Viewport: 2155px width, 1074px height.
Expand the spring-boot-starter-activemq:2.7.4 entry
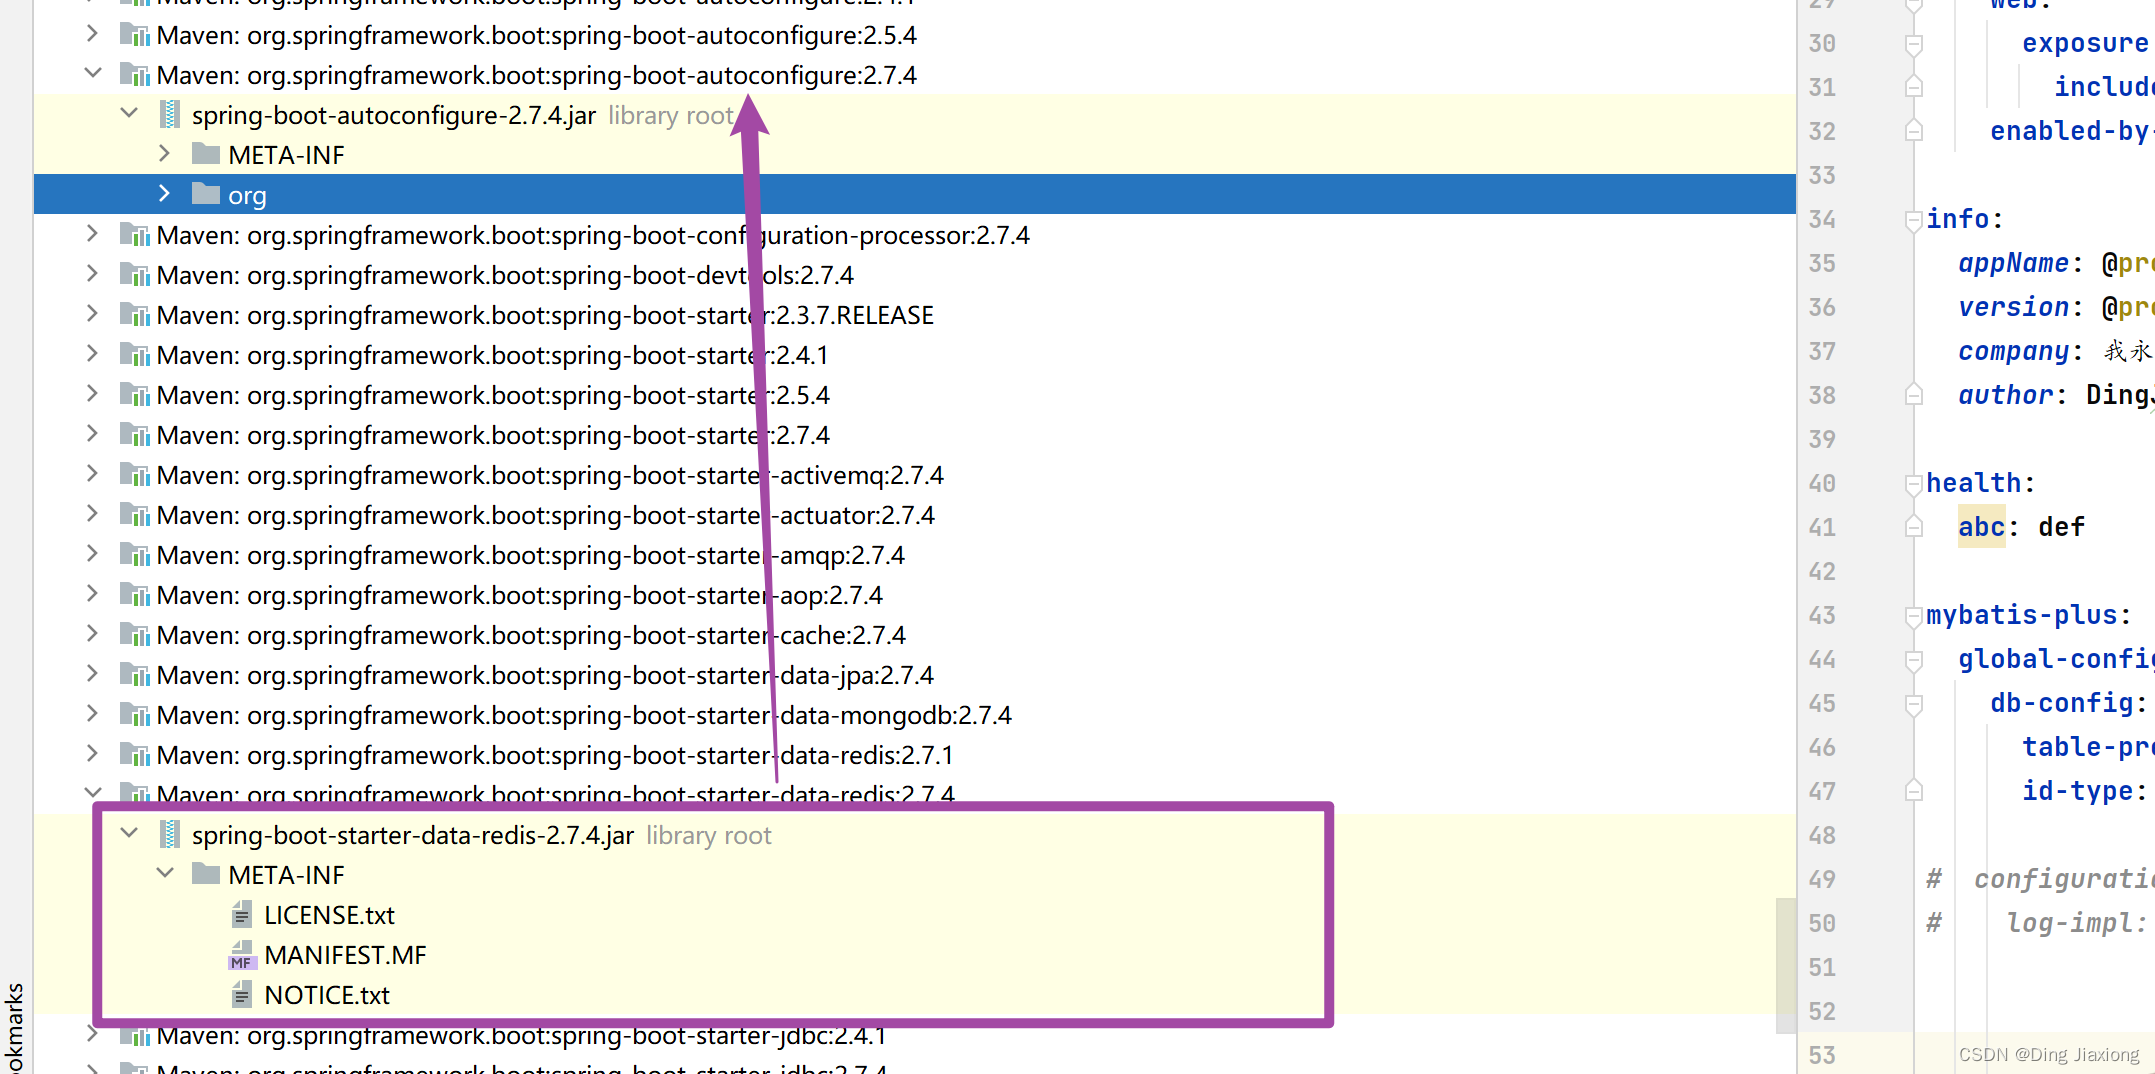[x=92, y=474]
